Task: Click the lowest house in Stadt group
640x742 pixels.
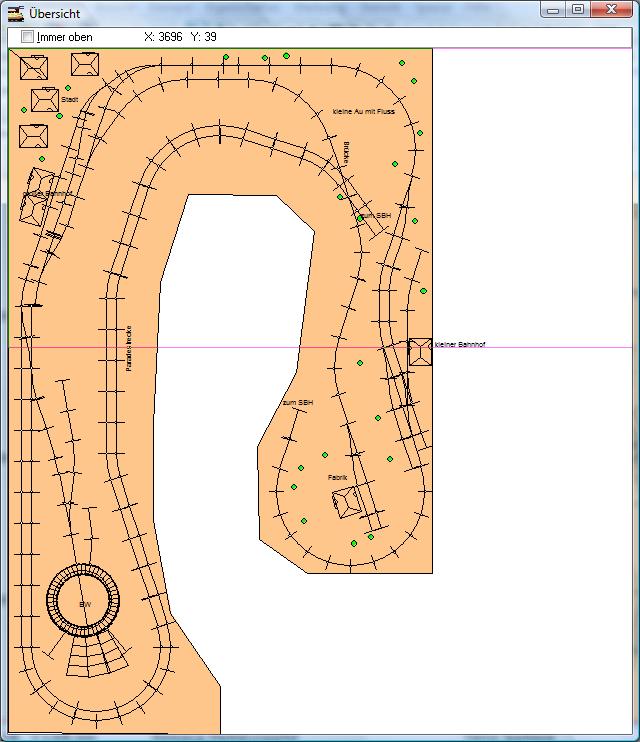Action: [x=34, y=136]
